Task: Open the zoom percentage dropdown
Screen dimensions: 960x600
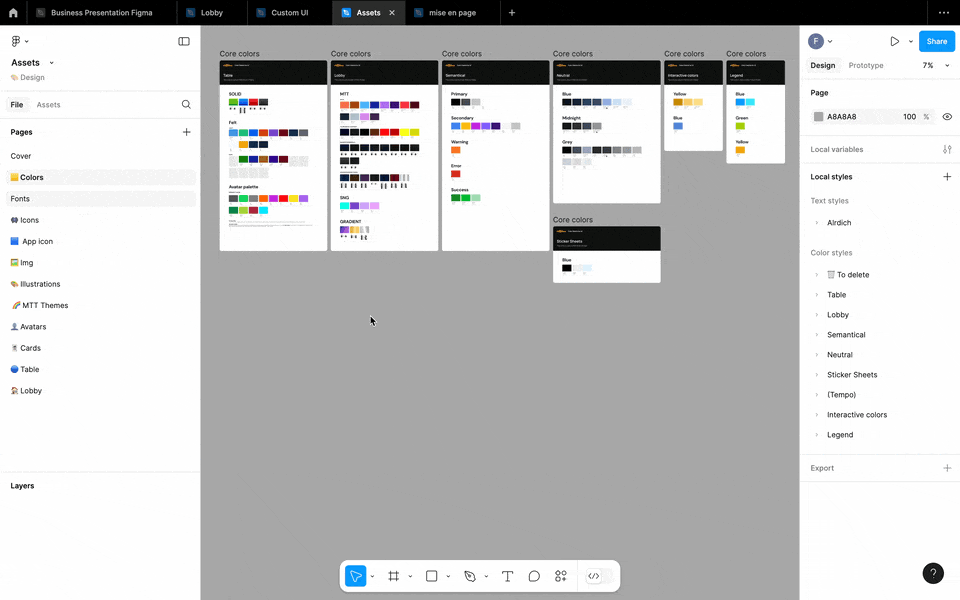Action: (935, 66)
